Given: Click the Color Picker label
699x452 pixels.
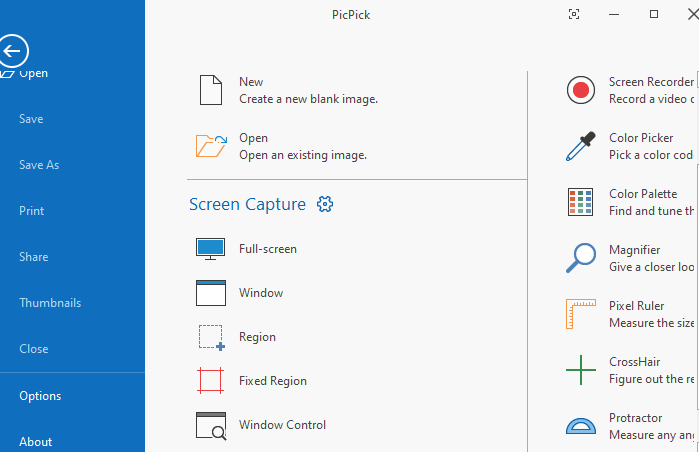Looking at the screenshot, I should click(x=641, y=138).
